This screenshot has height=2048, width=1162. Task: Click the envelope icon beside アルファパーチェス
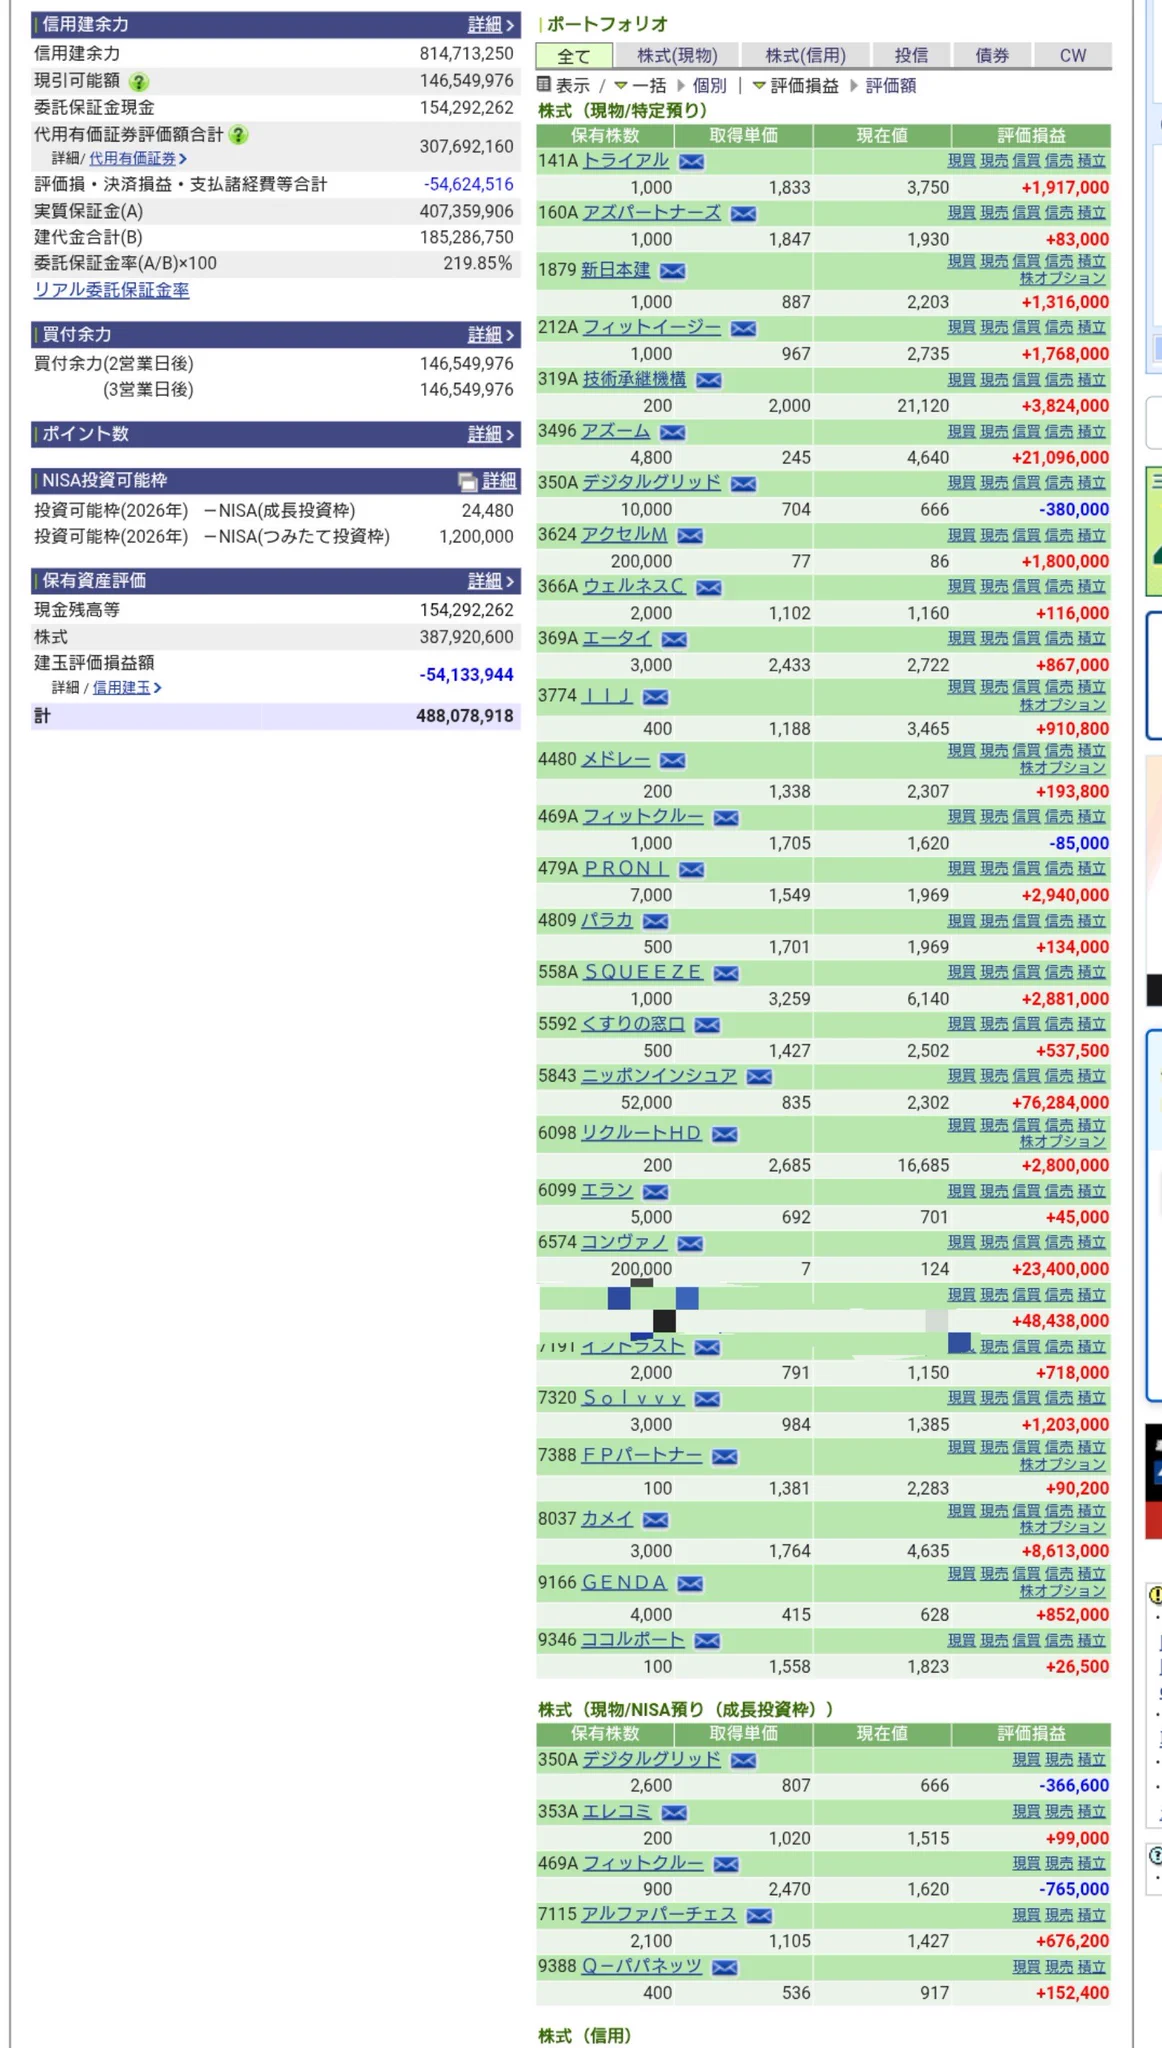[x=759, y=1916]
